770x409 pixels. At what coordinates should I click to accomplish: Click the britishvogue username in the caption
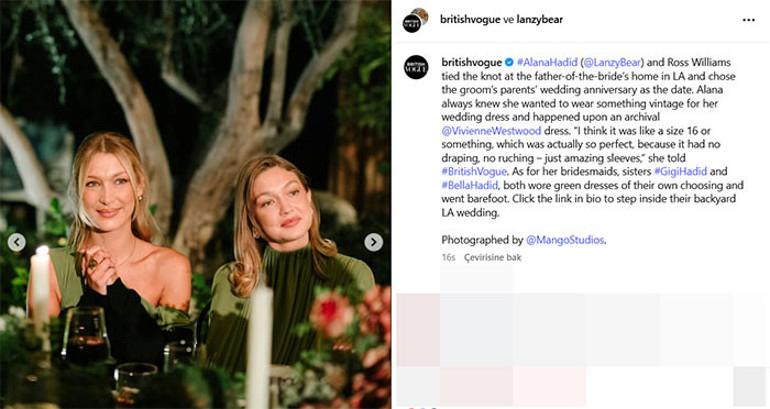(x=472, y=62)
